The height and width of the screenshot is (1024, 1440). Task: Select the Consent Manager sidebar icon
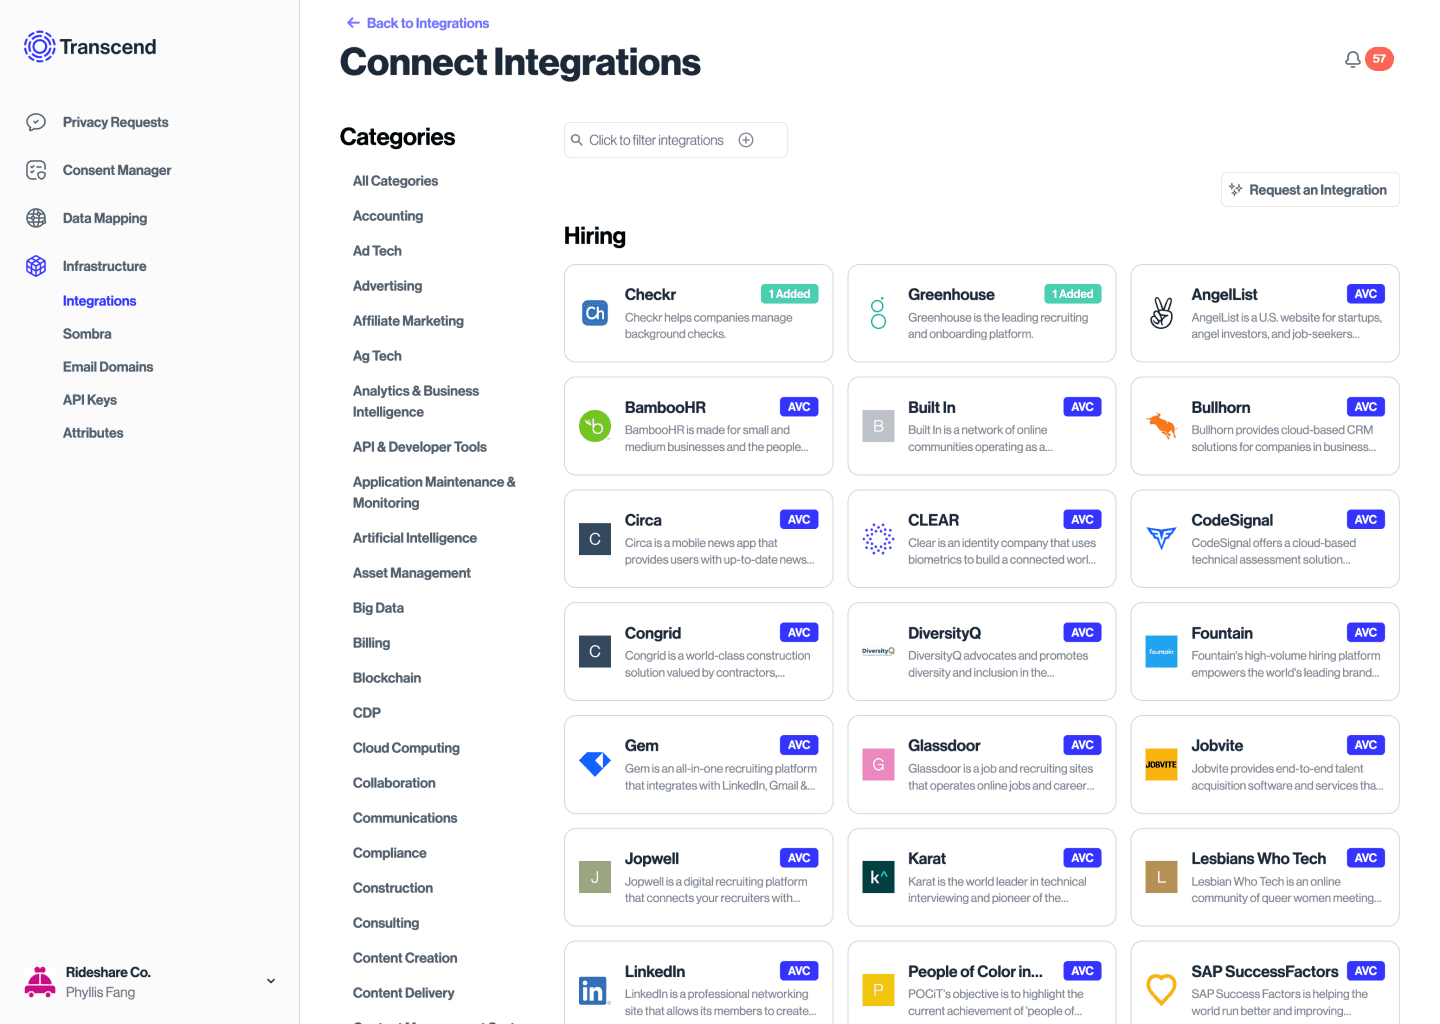coord(35,170)
